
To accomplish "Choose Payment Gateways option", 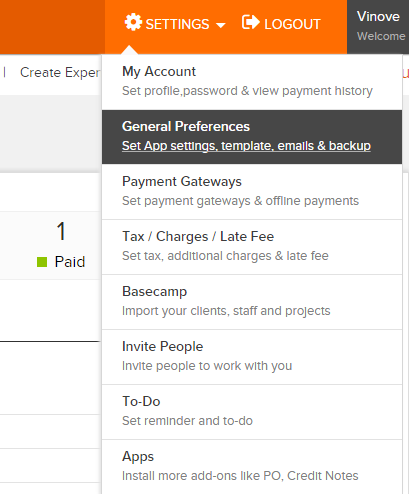I will click(x=252, y=192).
